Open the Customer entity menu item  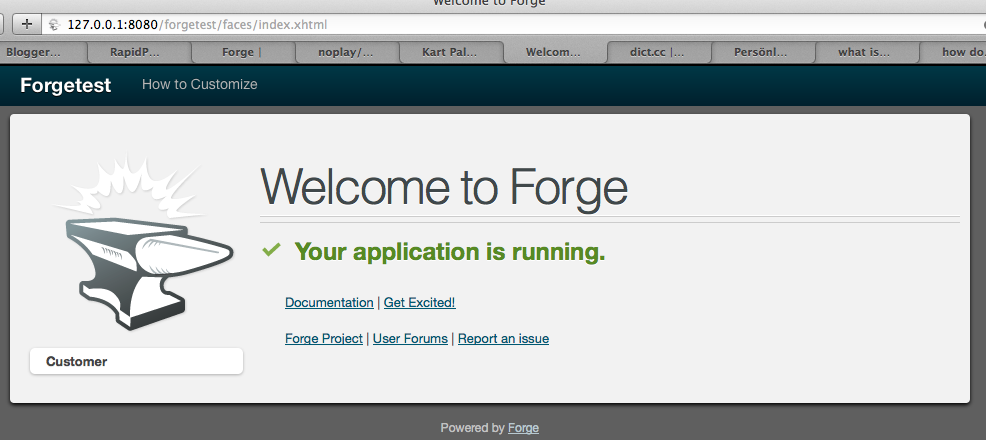pos(136,361)
